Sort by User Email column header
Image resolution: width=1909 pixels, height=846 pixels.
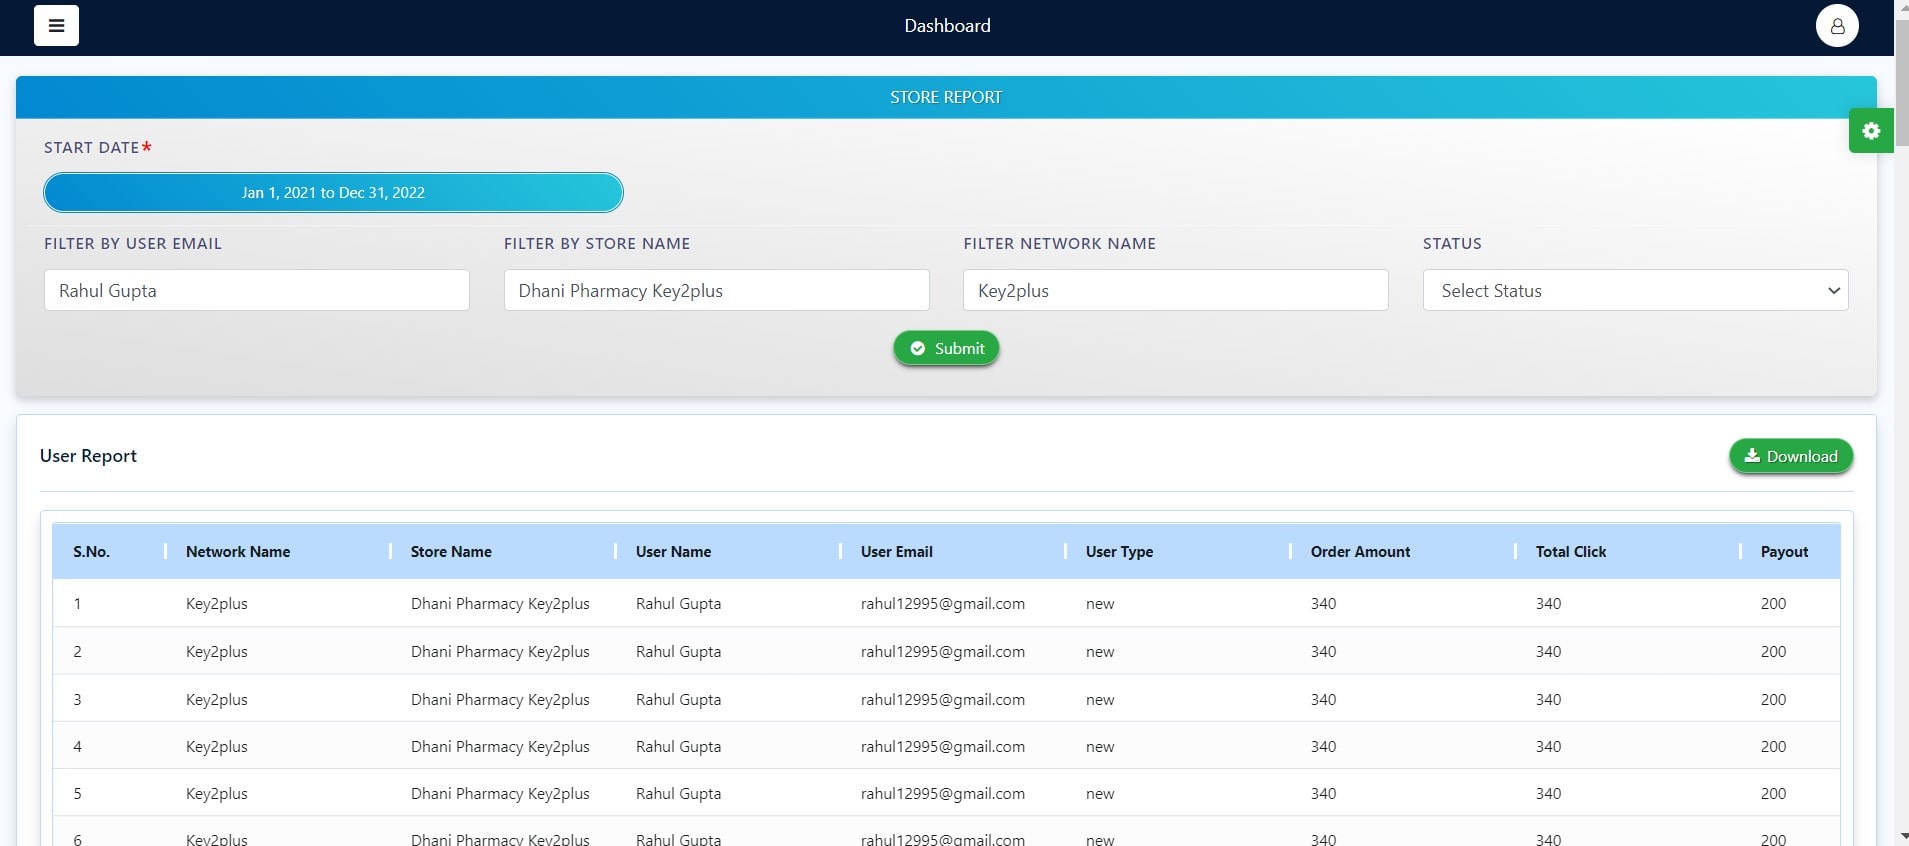(x=897, y=552)
